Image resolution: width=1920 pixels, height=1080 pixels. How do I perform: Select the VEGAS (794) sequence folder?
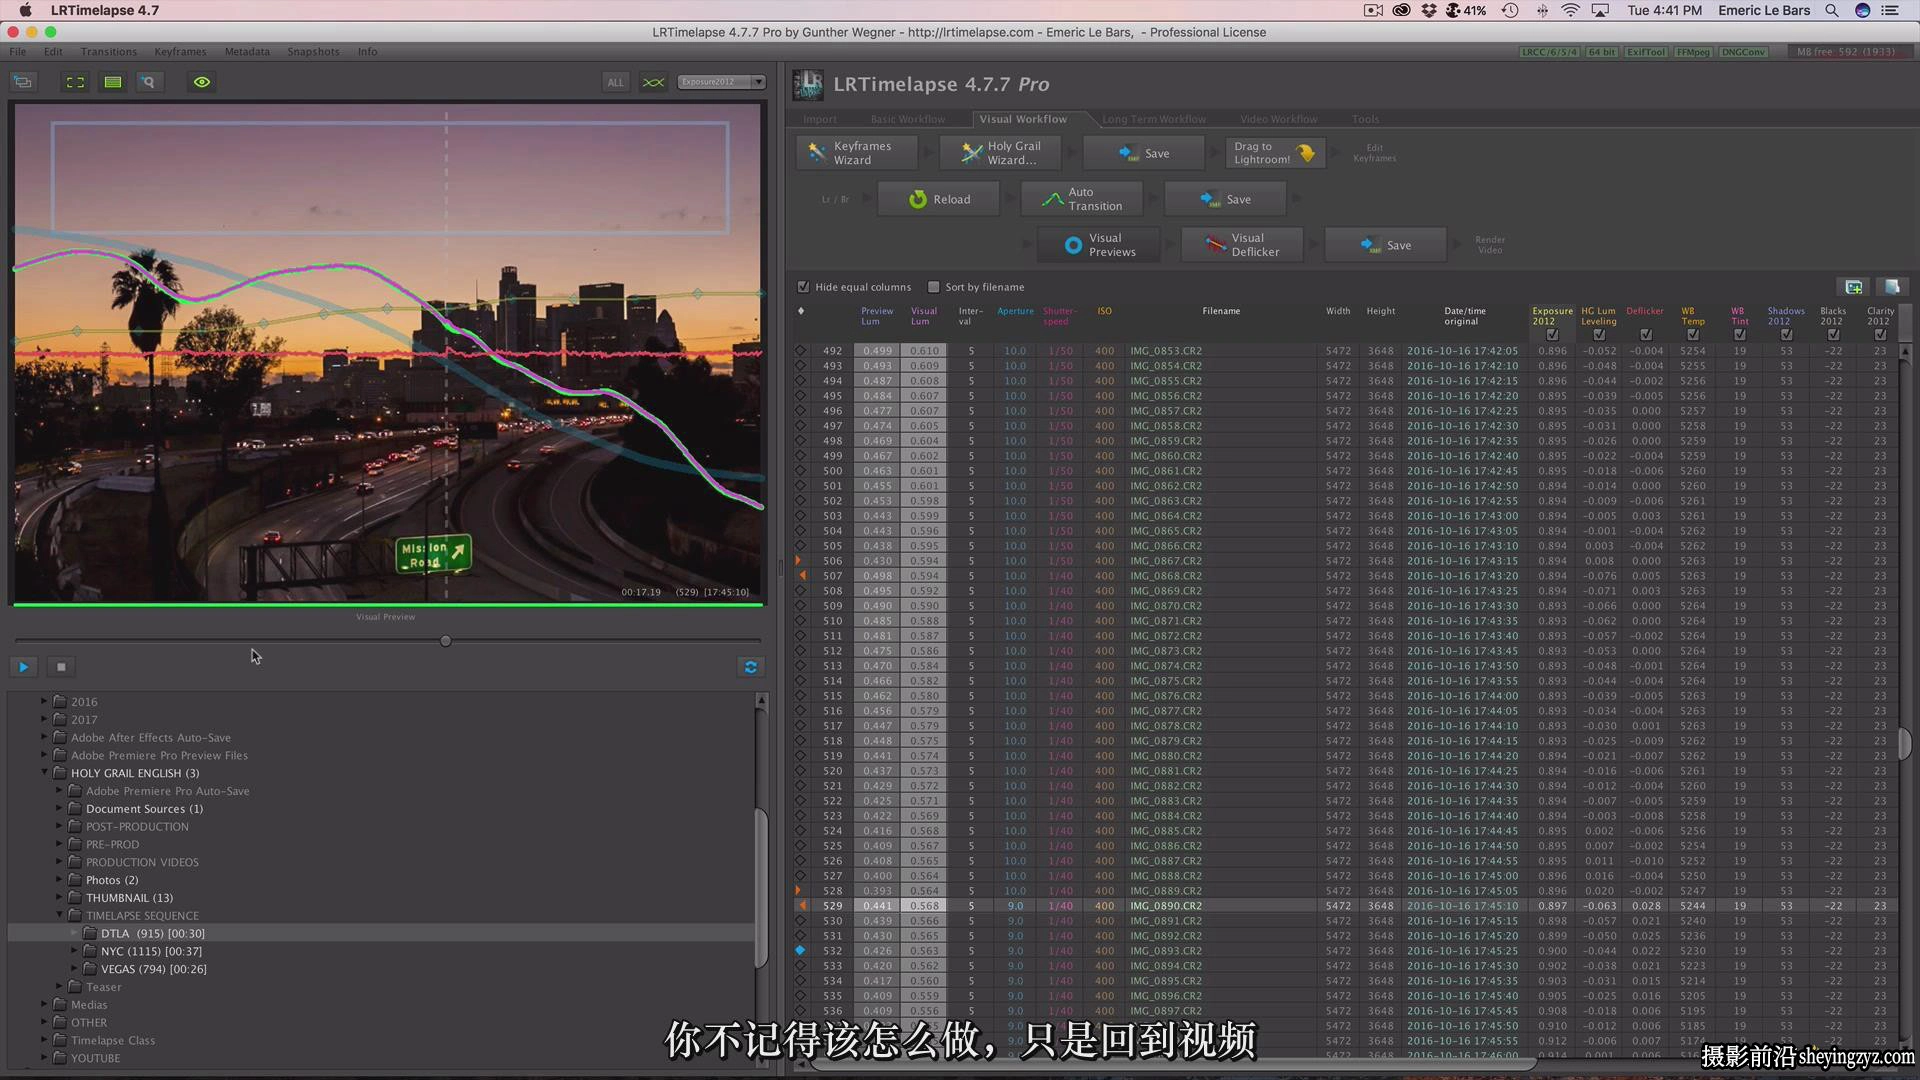click(x=154, y=969)
